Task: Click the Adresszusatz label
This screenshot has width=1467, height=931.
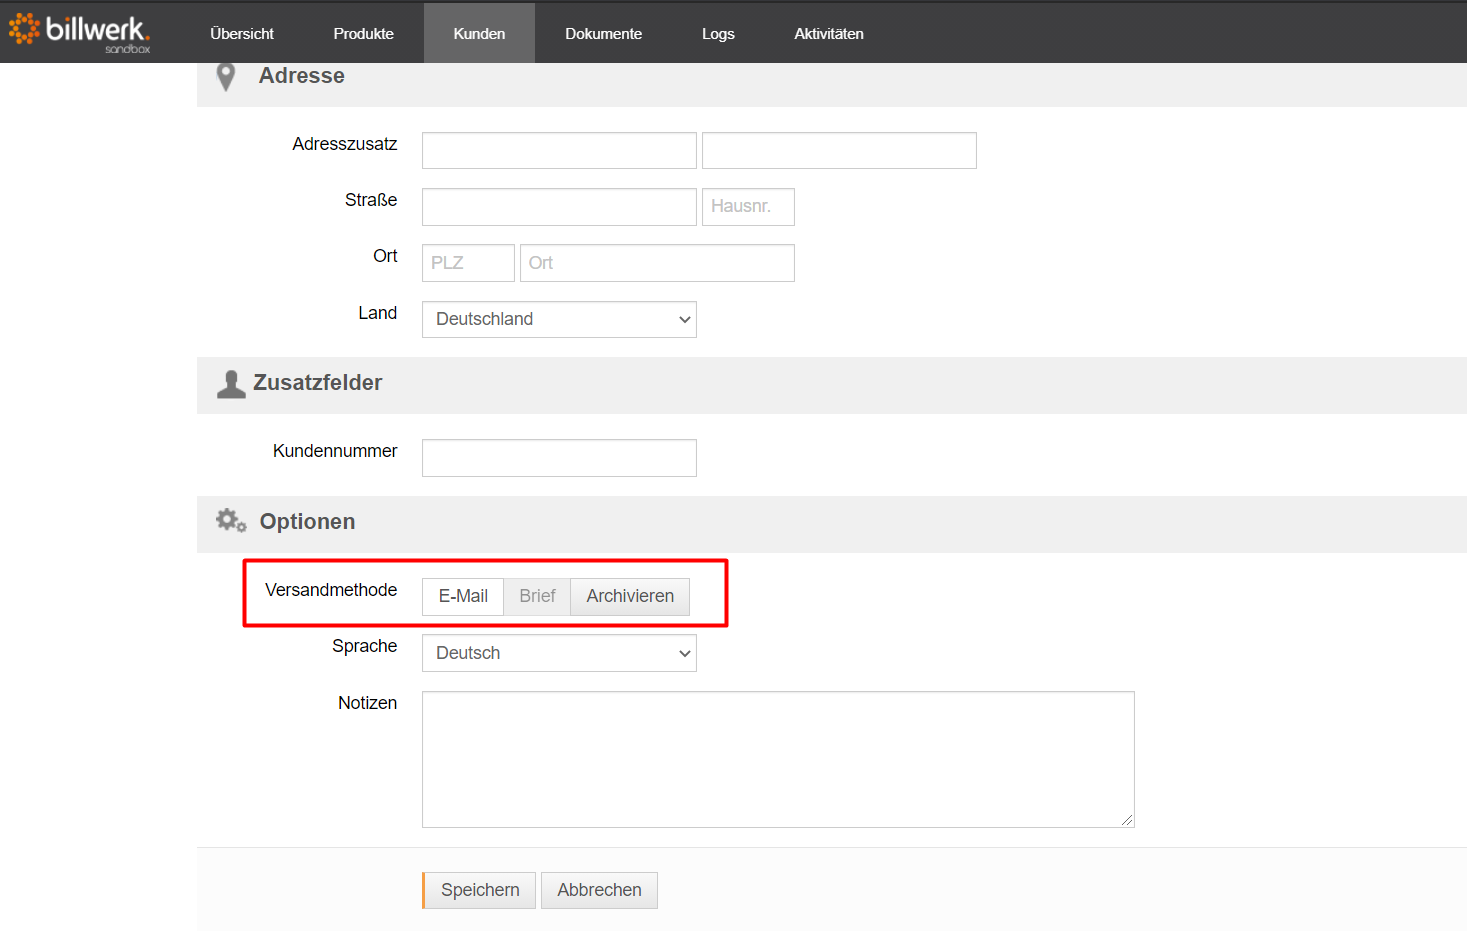Action: [345, 144]
